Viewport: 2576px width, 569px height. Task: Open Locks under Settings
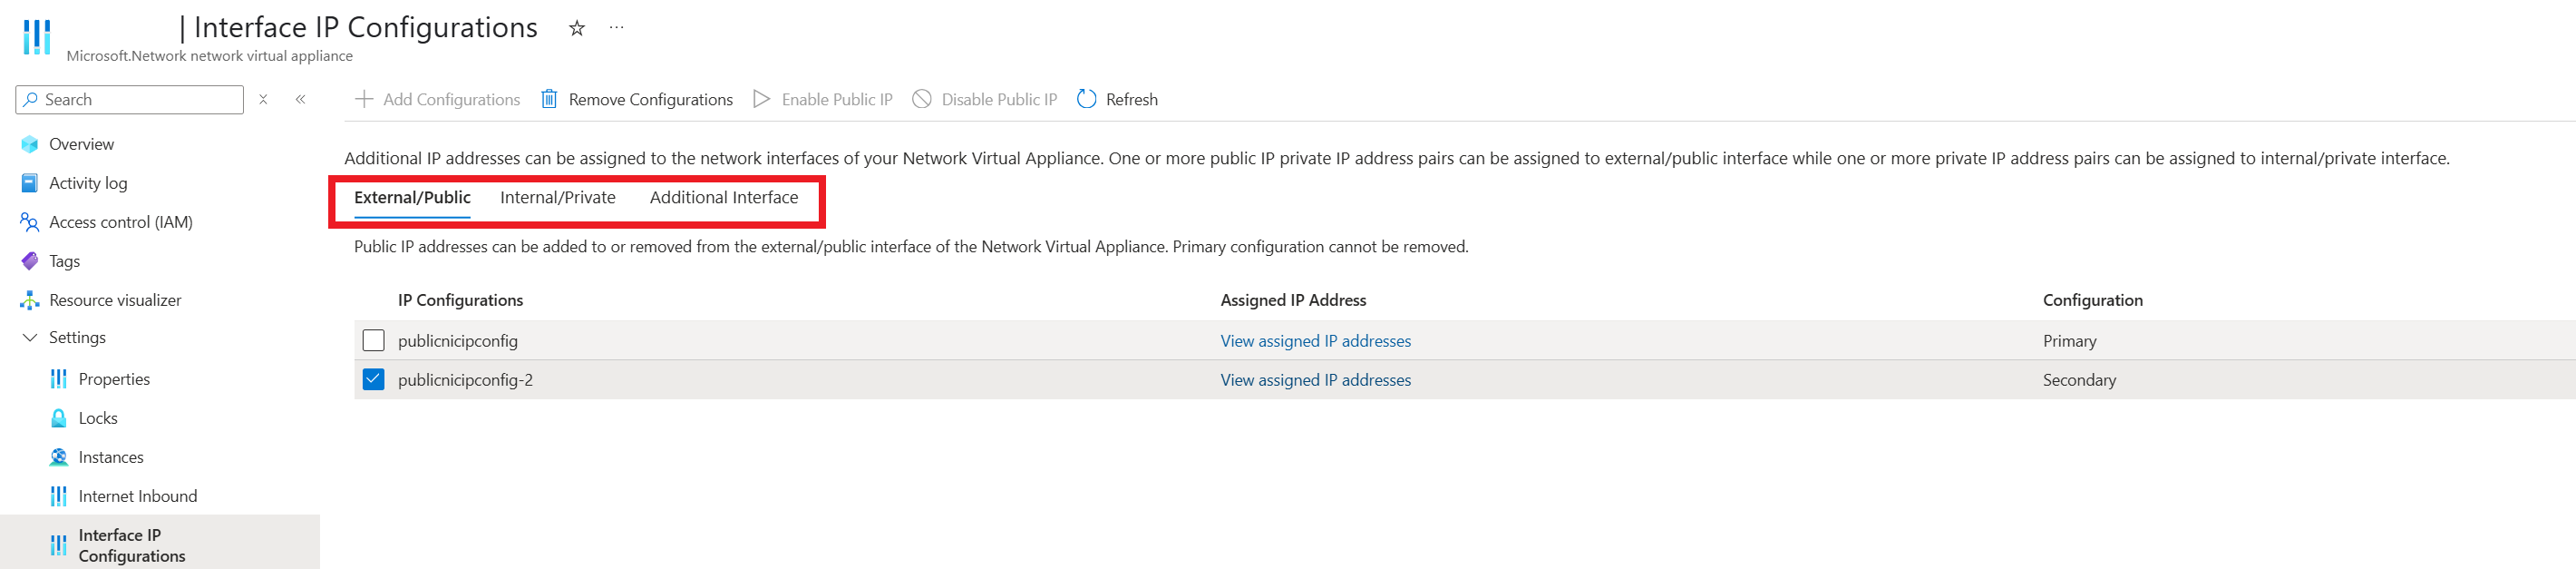pos(98,418)
